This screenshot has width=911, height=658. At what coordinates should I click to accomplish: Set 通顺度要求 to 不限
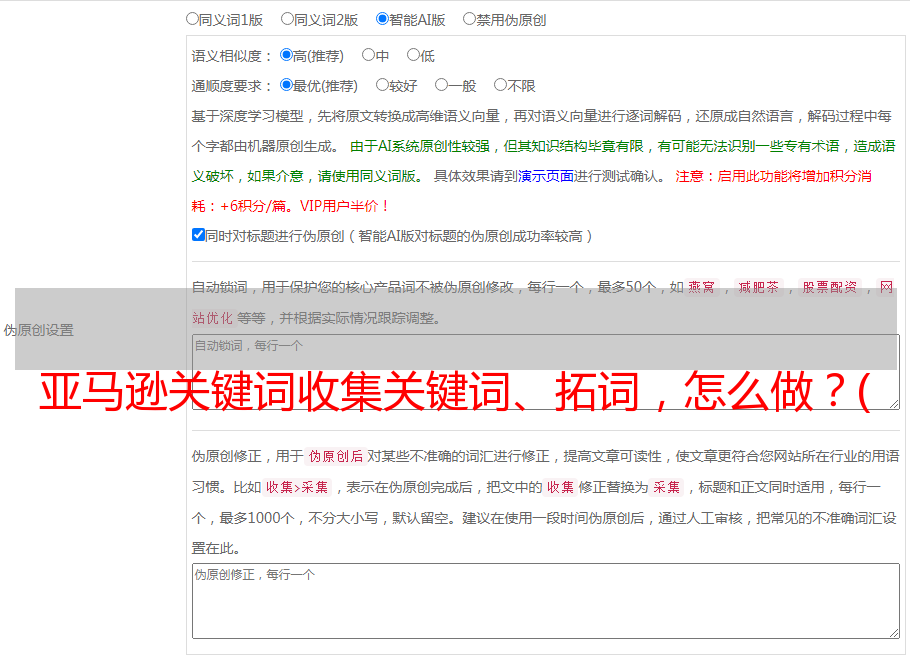click(x=500, y=85)
